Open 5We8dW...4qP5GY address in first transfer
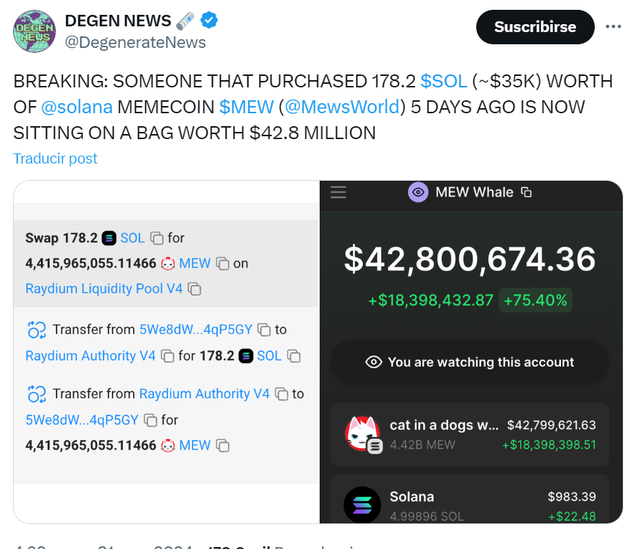Screen dimensions: 640x549 [196, 329]
